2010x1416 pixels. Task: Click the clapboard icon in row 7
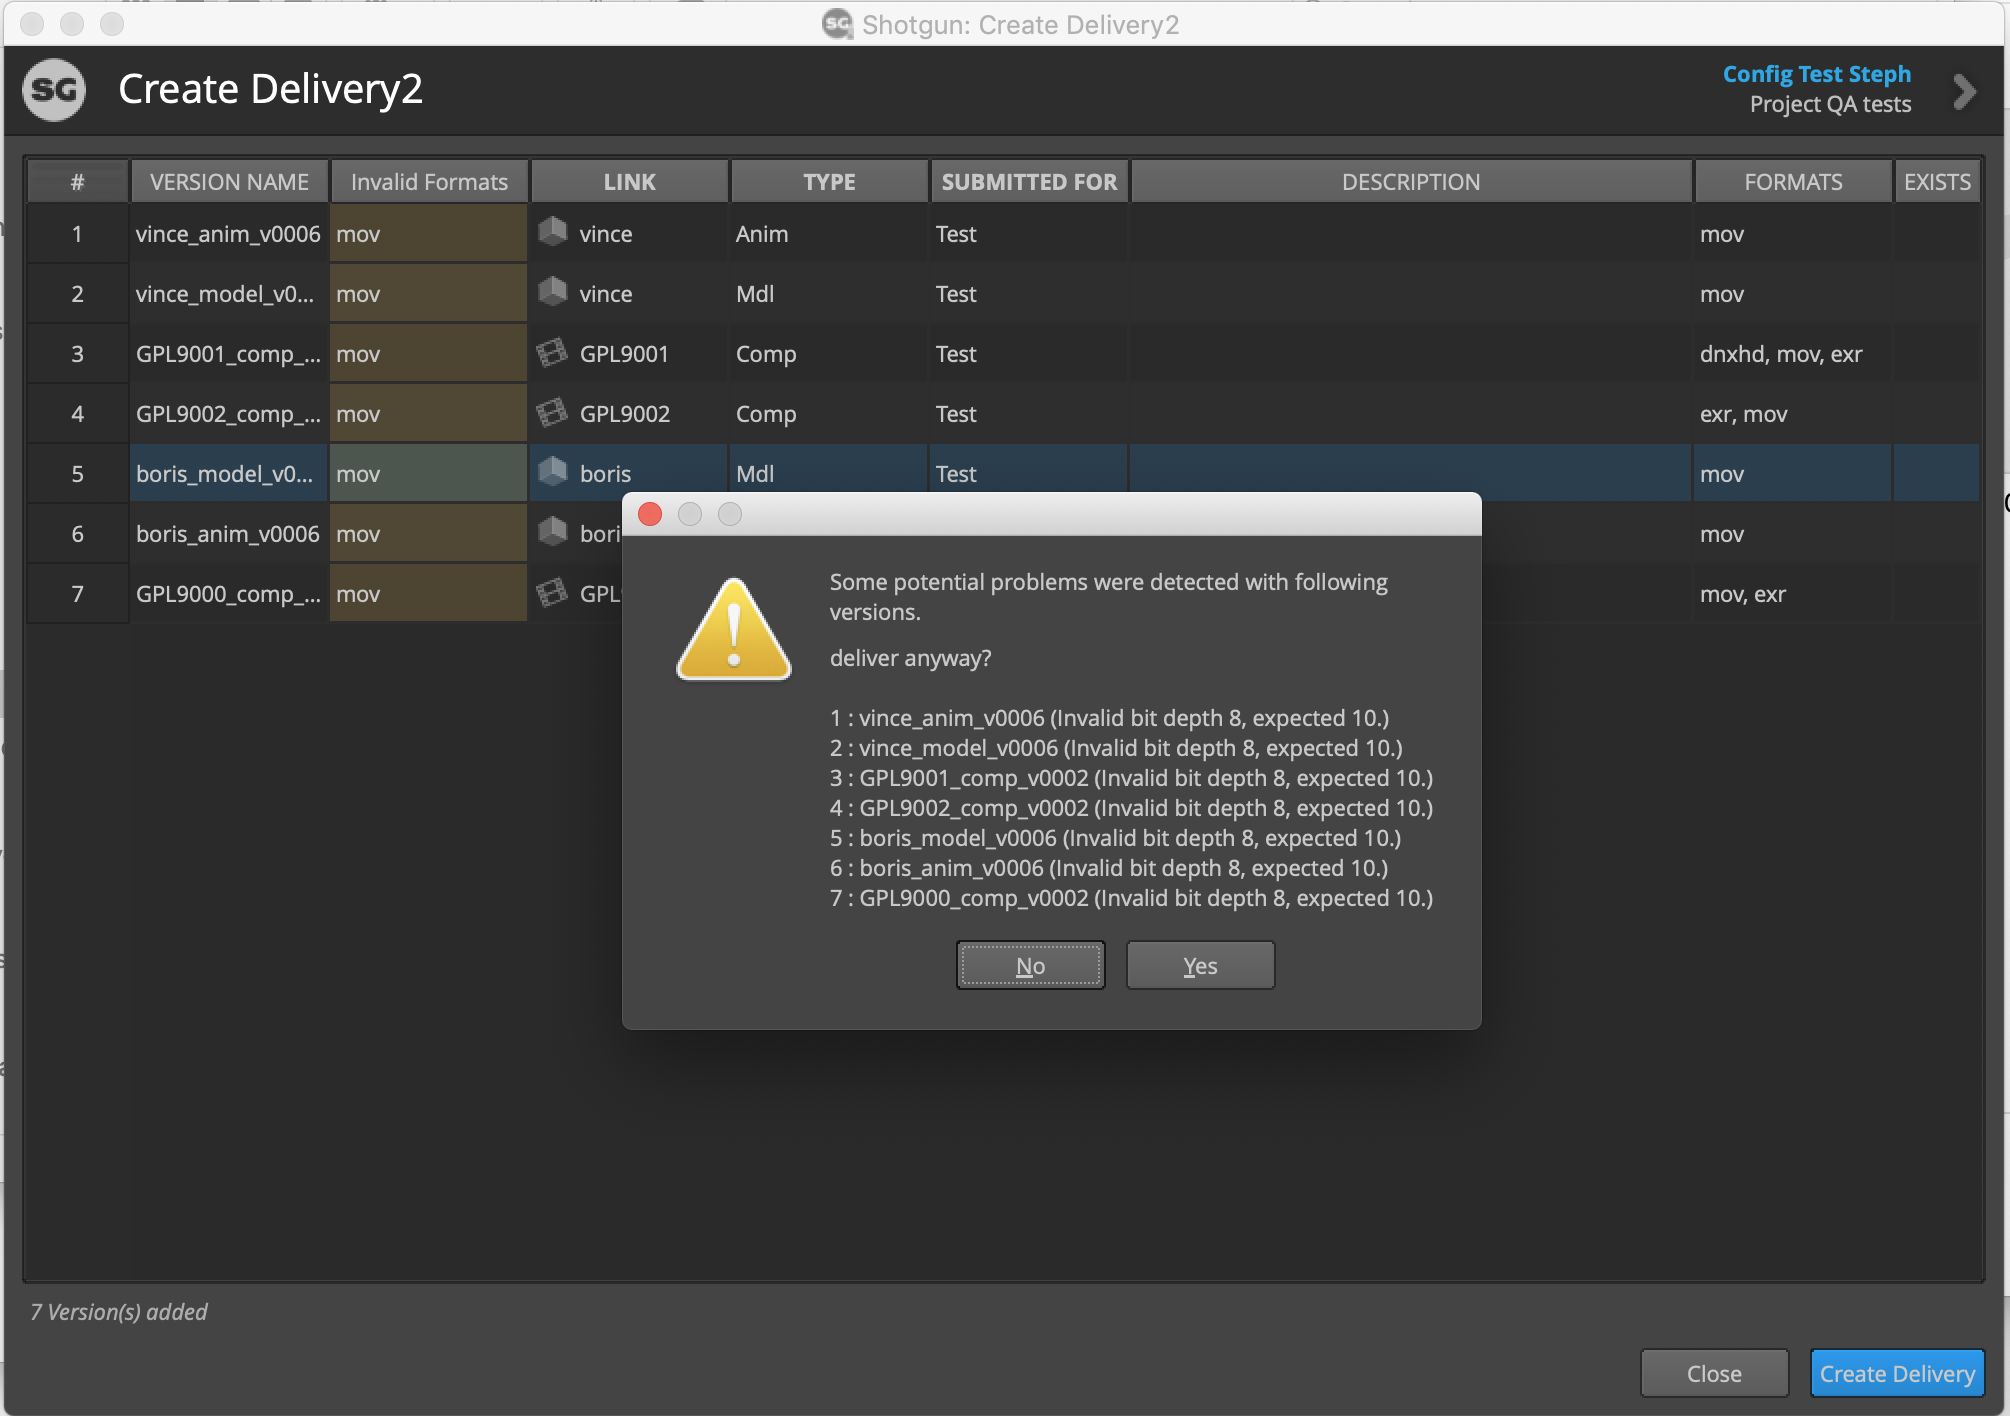tap(552, 593)
